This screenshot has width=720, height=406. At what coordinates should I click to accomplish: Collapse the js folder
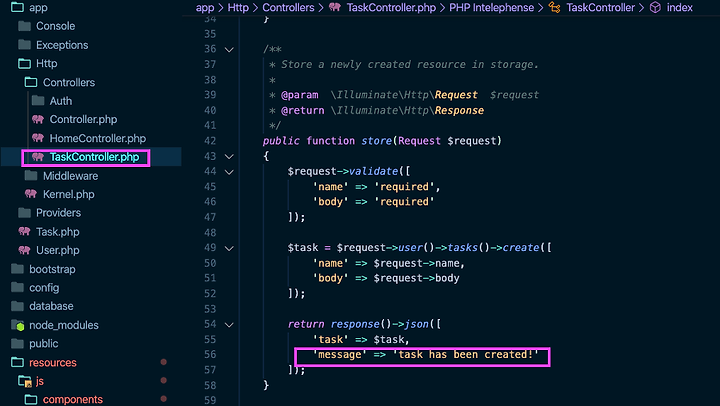40,381
